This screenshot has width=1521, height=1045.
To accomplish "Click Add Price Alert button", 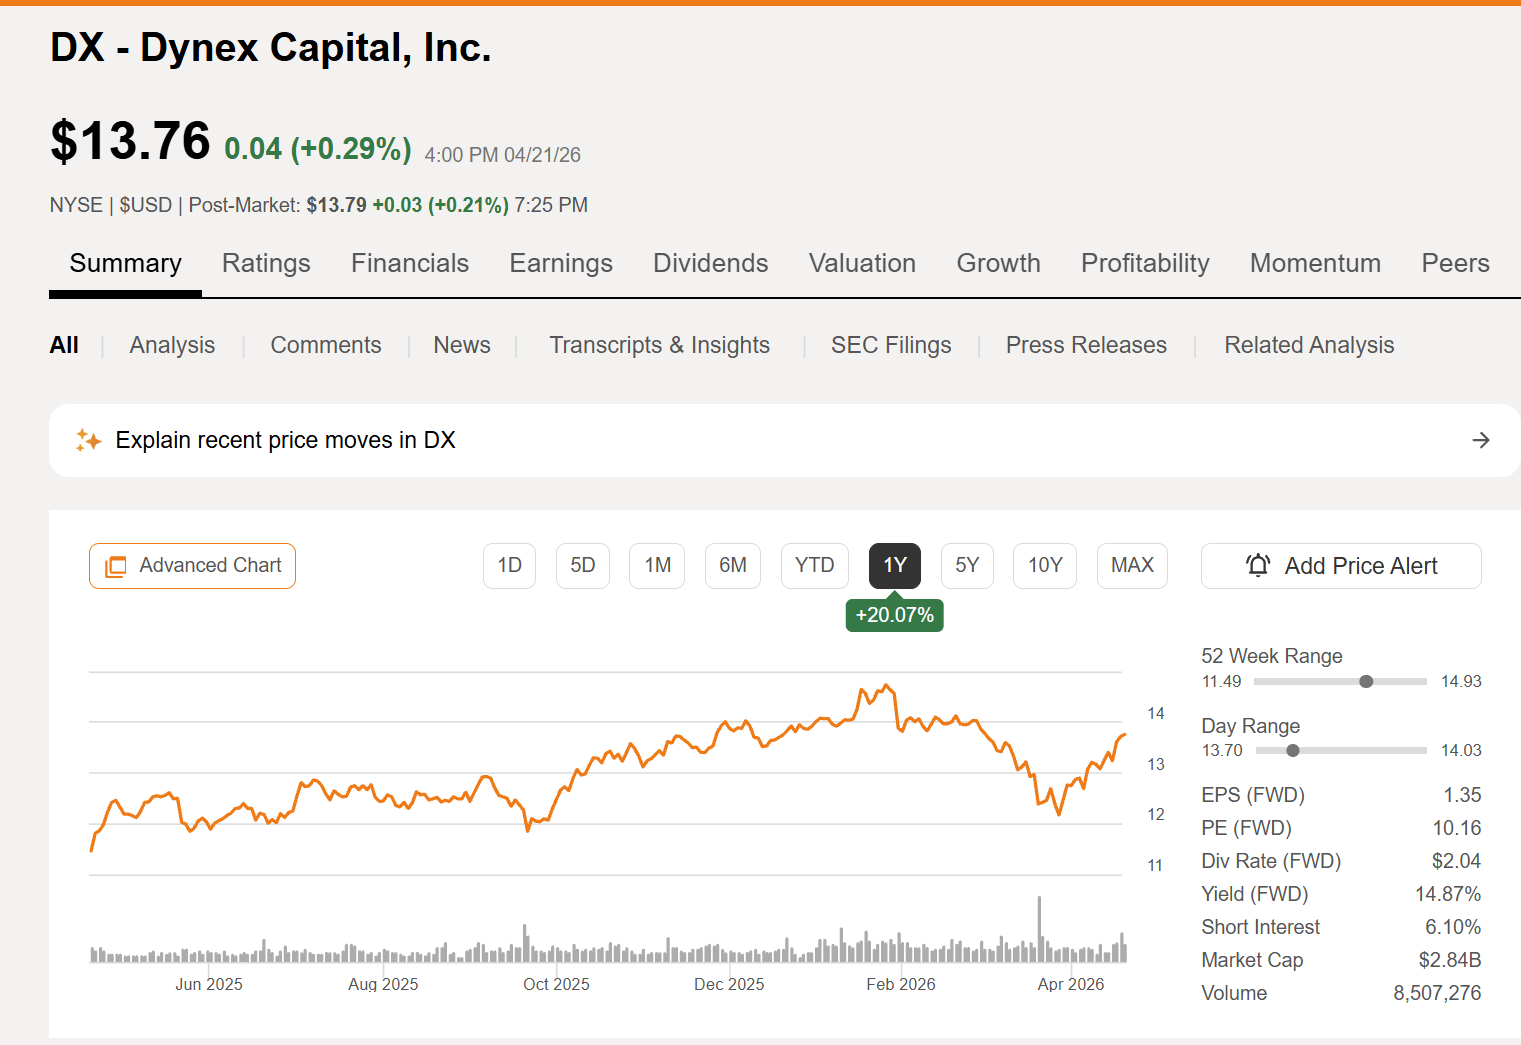I will coord(1341,566).
